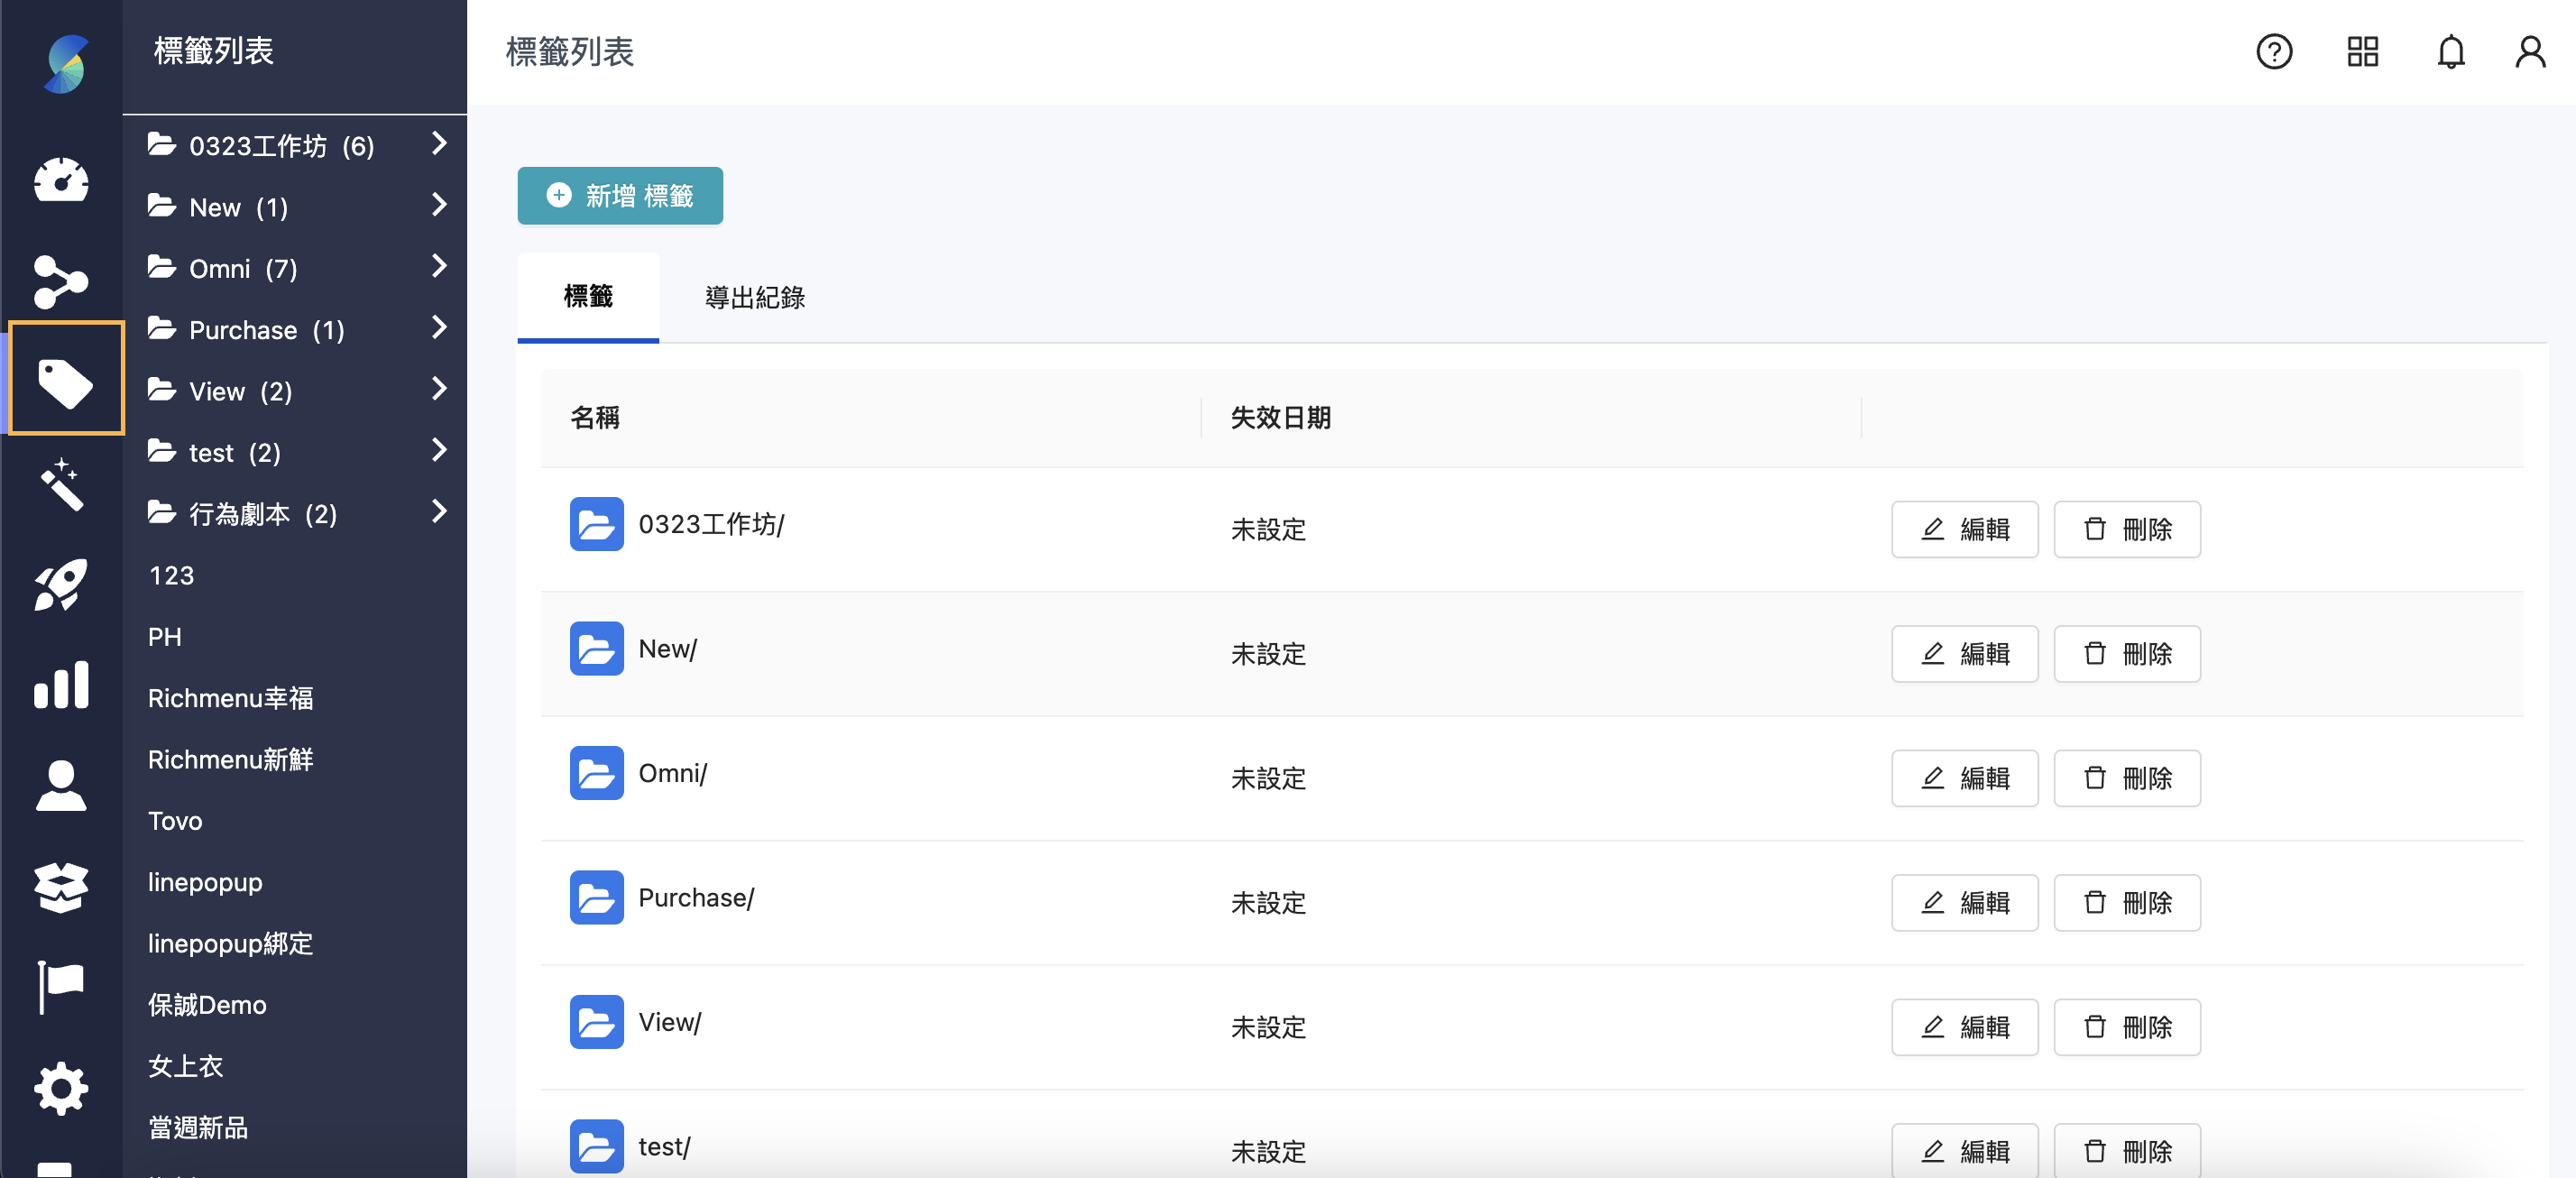Viewport: 2576px width, 1178px height.
Task: Expand the 行為劇本 folder chevron
Action: [x=439, y=512]
